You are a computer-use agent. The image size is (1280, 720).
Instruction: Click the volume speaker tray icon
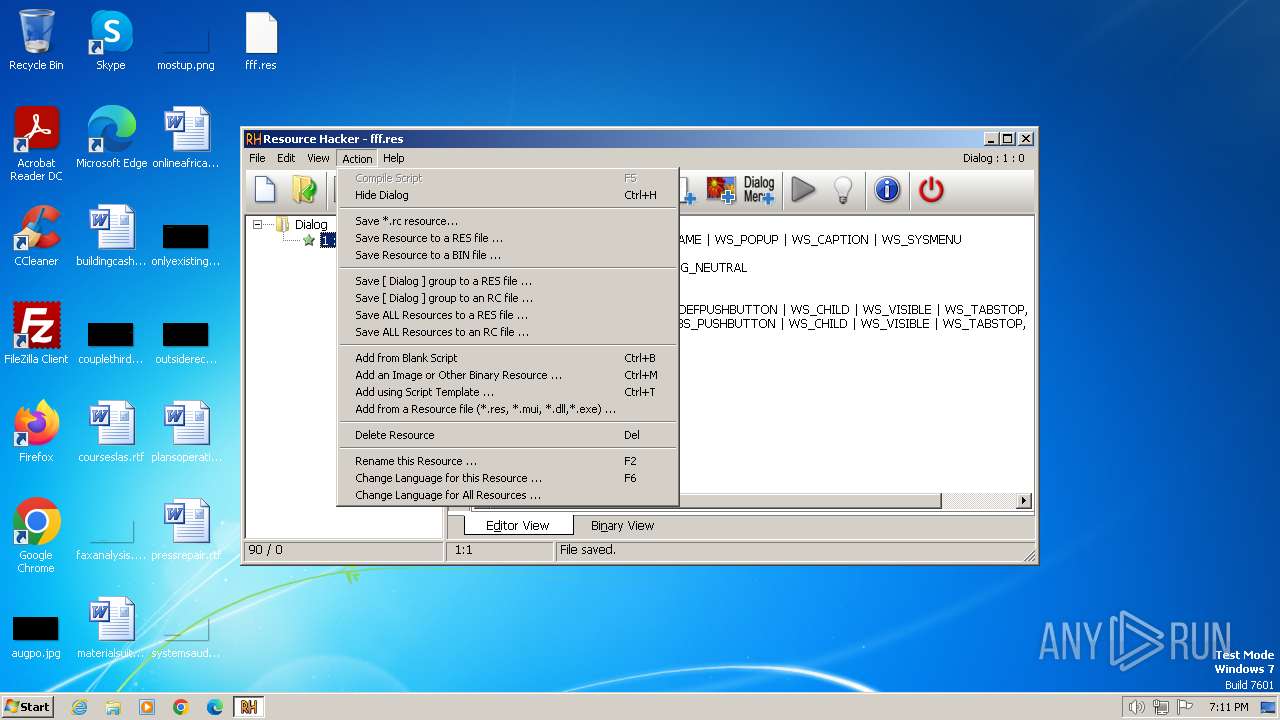pos(1136,707)
